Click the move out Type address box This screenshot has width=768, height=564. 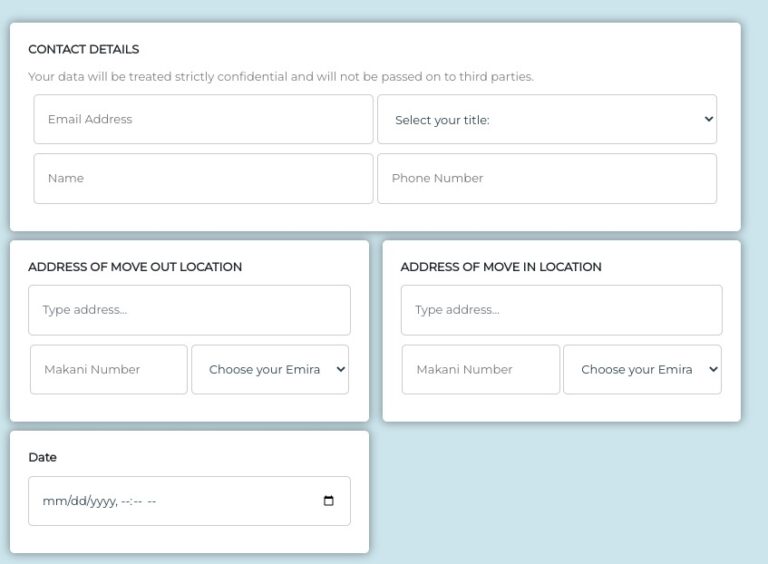point(190,310)
